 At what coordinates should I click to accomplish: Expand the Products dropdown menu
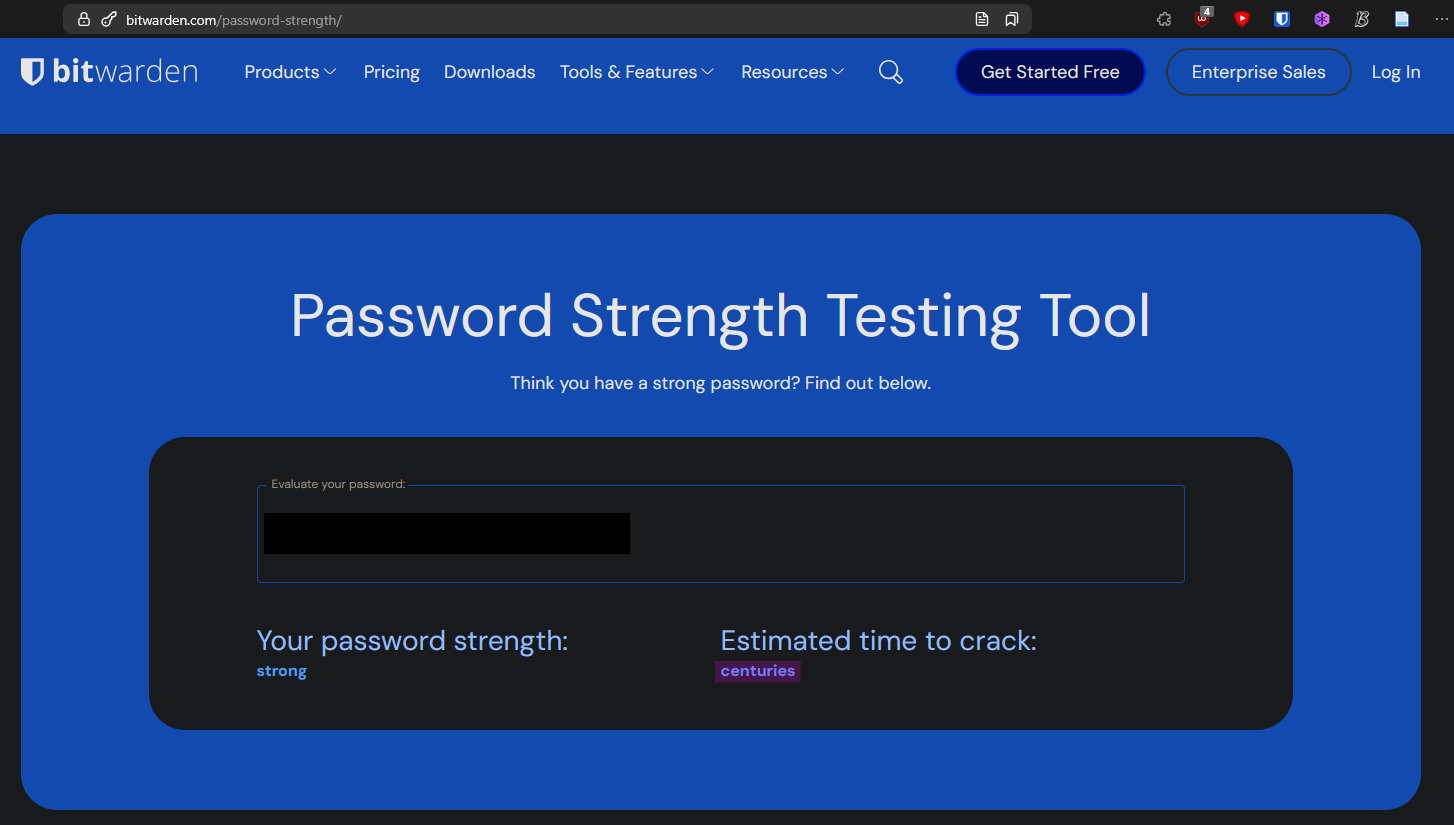coord(290,72)
